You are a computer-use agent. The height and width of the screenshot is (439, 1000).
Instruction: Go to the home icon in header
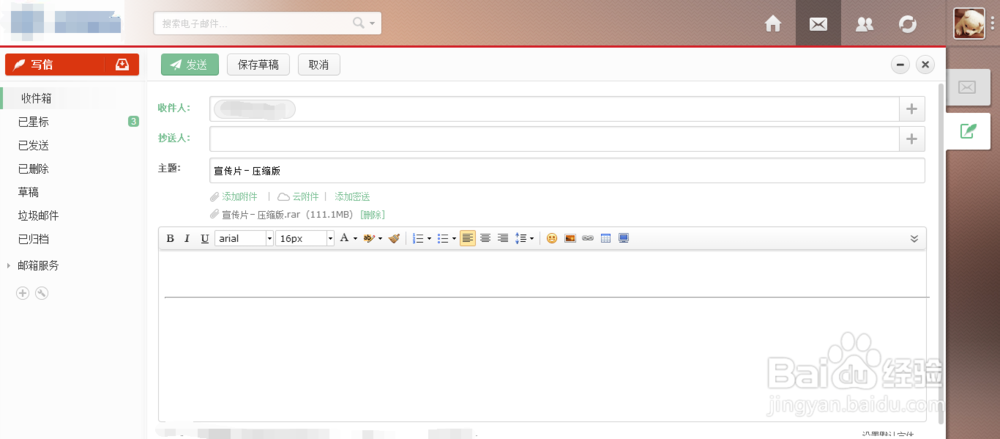point(773,24)
